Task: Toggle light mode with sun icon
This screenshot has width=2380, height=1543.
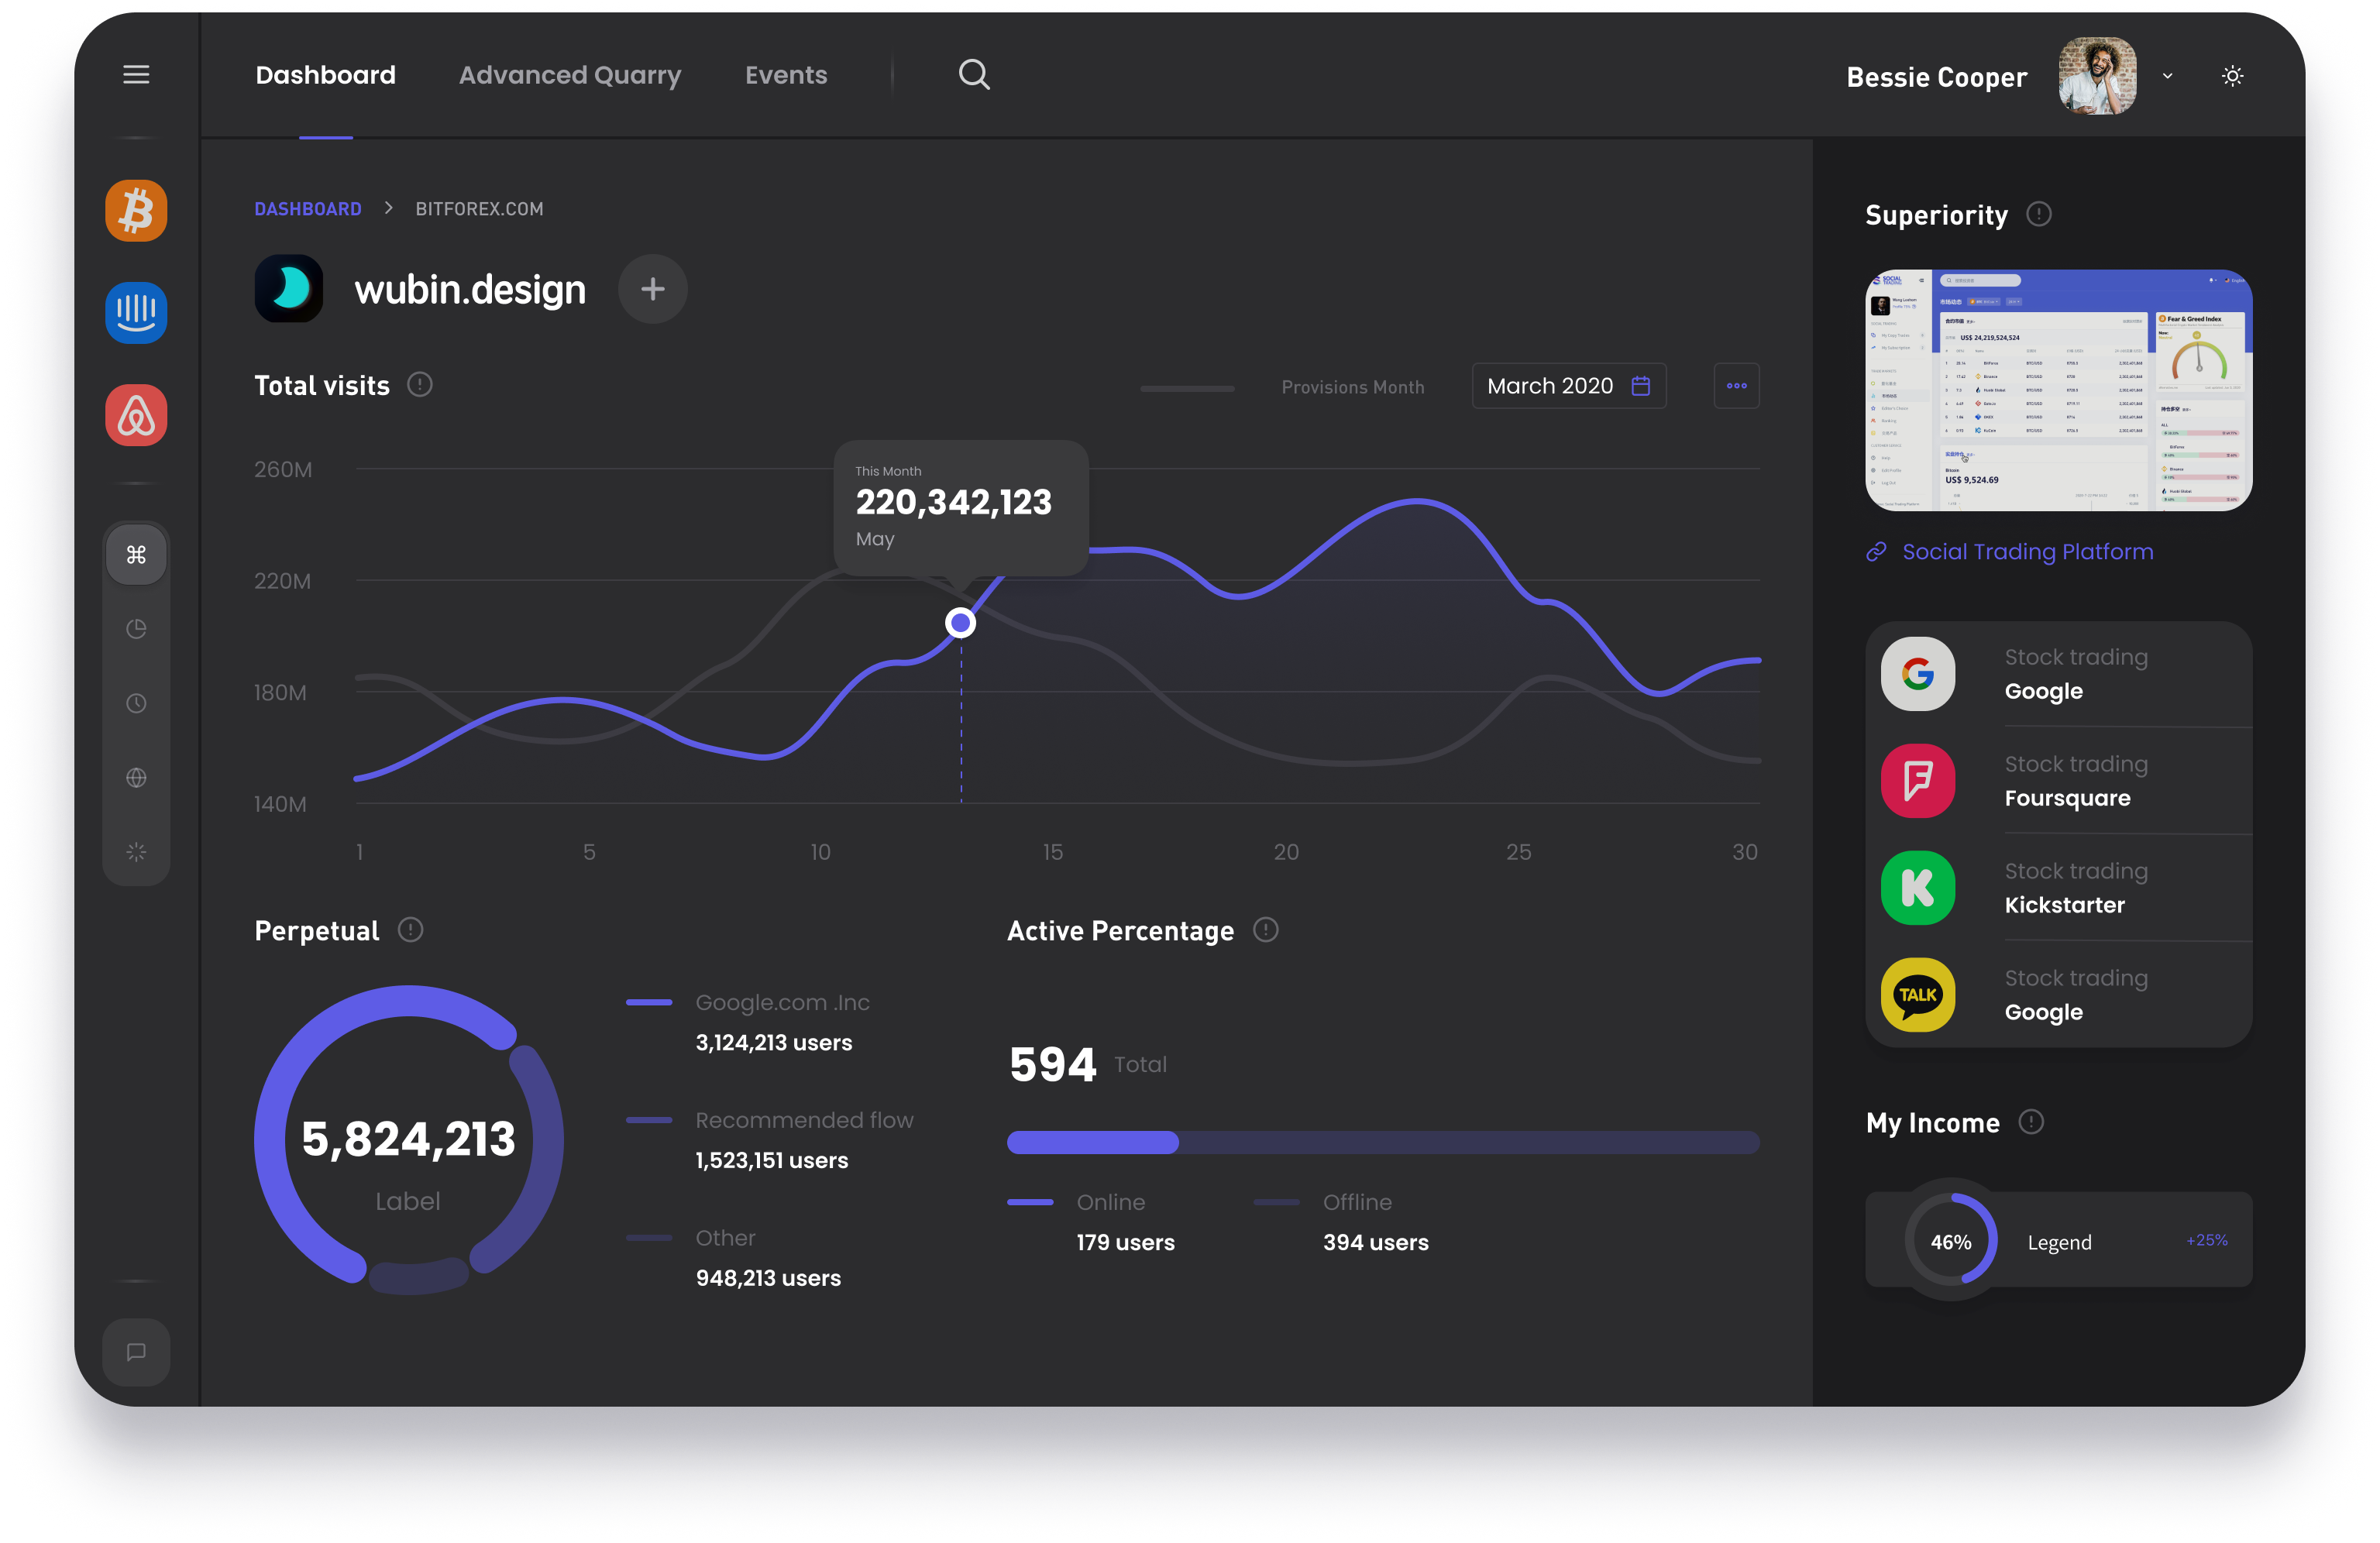Action: point(2232,76)
